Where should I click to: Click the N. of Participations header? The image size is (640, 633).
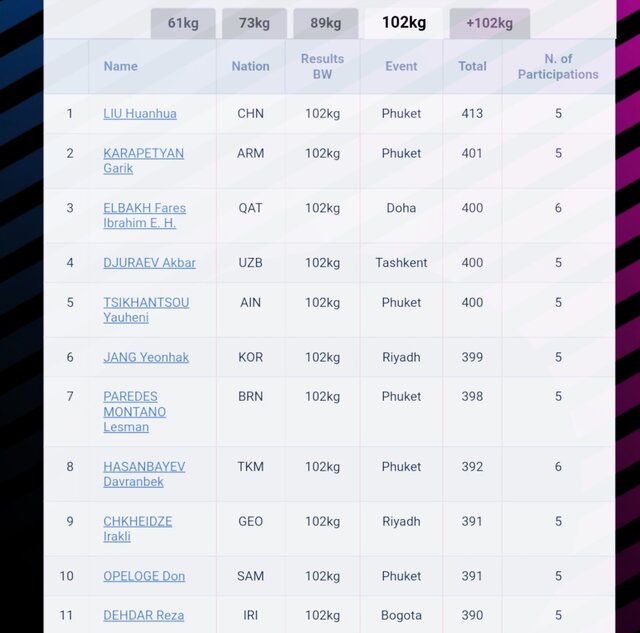[x=558, y=66]
